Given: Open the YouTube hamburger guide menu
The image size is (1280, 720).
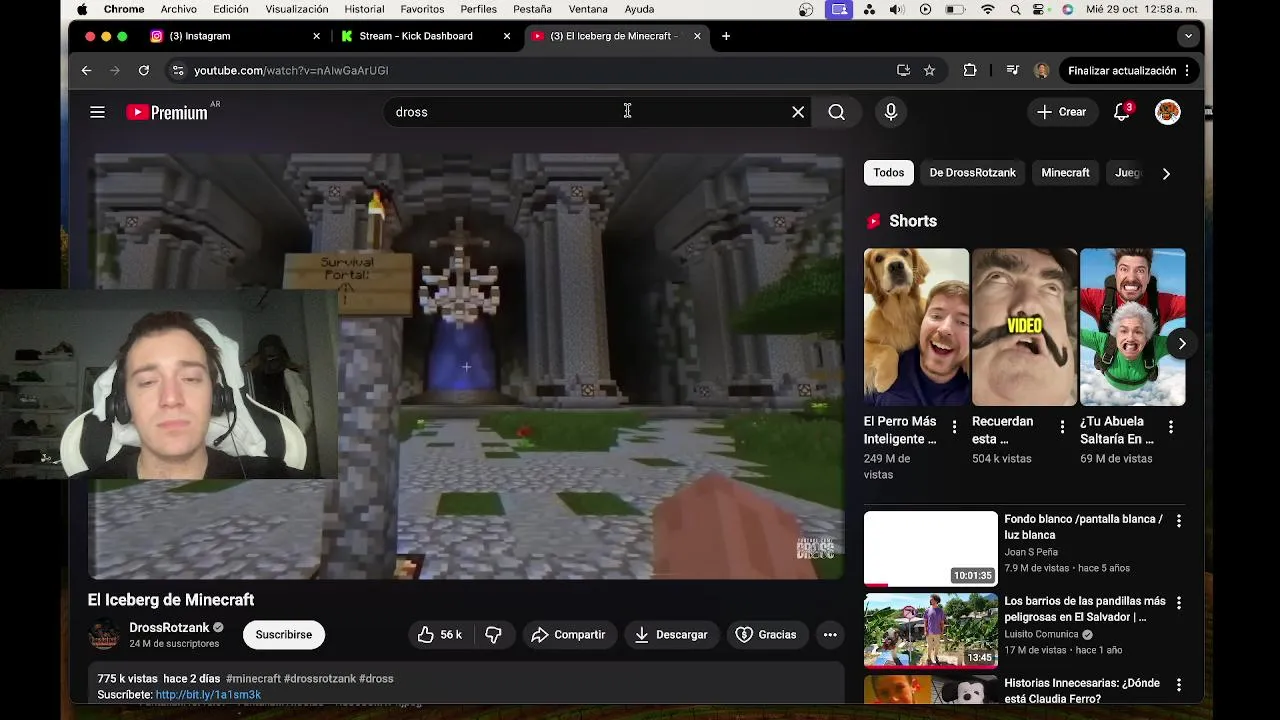Looking at the screenshot, I should [97, 112].
